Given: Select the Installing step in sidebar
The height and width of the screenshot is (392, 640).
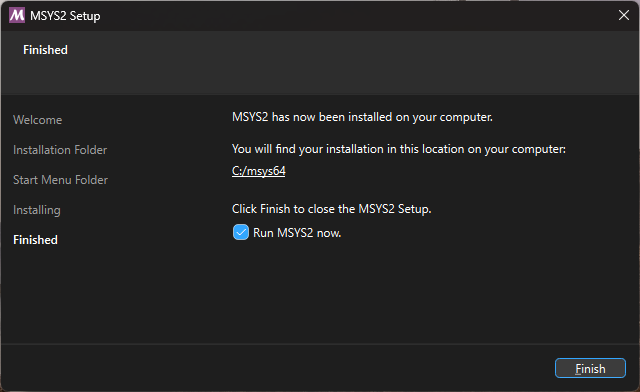Looking at the screenshot, I should 37,210.
